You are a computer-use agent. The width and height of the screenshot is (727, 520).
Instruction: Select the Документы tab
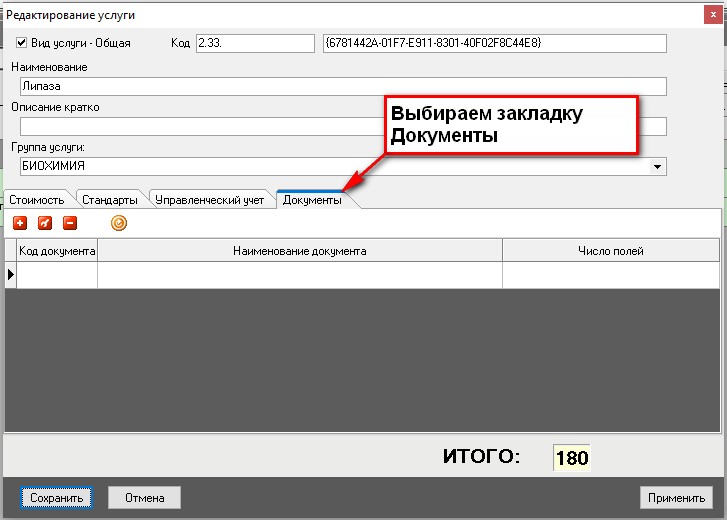[312, 200]
